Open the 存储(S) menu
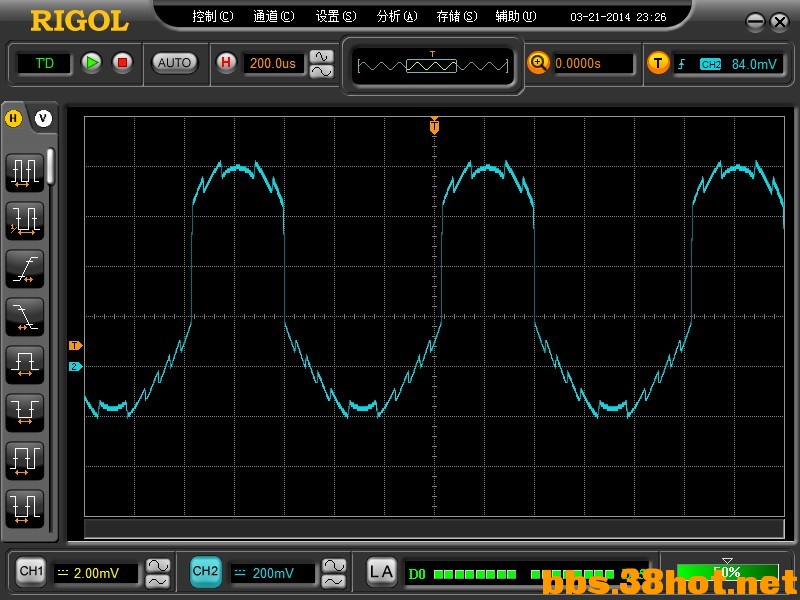 pos(457,17)
